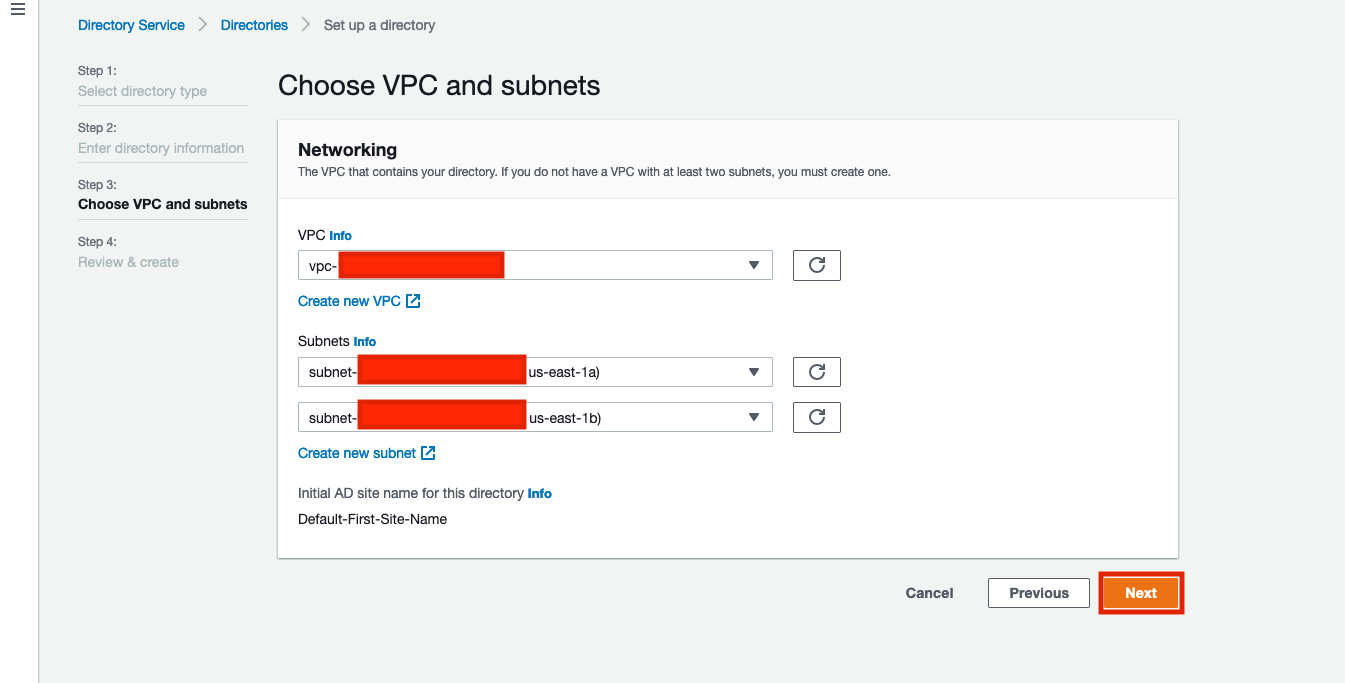Click external link icon beside Create new VPC
The height and width of the screenshot is (683, 1345).
click(x=413, y=301)
